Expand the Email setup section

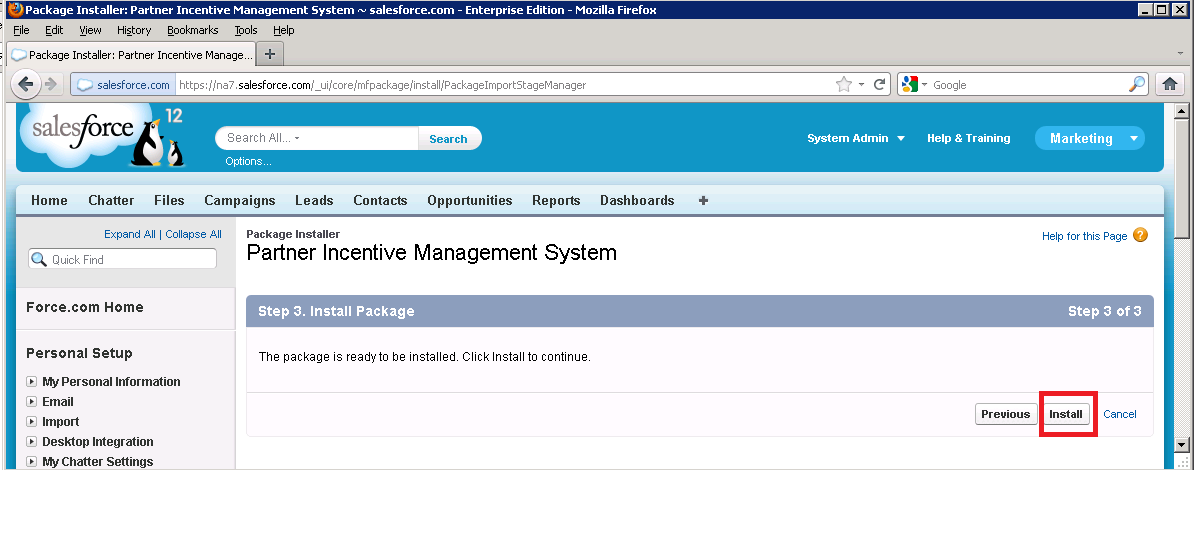tap(32, 402)
